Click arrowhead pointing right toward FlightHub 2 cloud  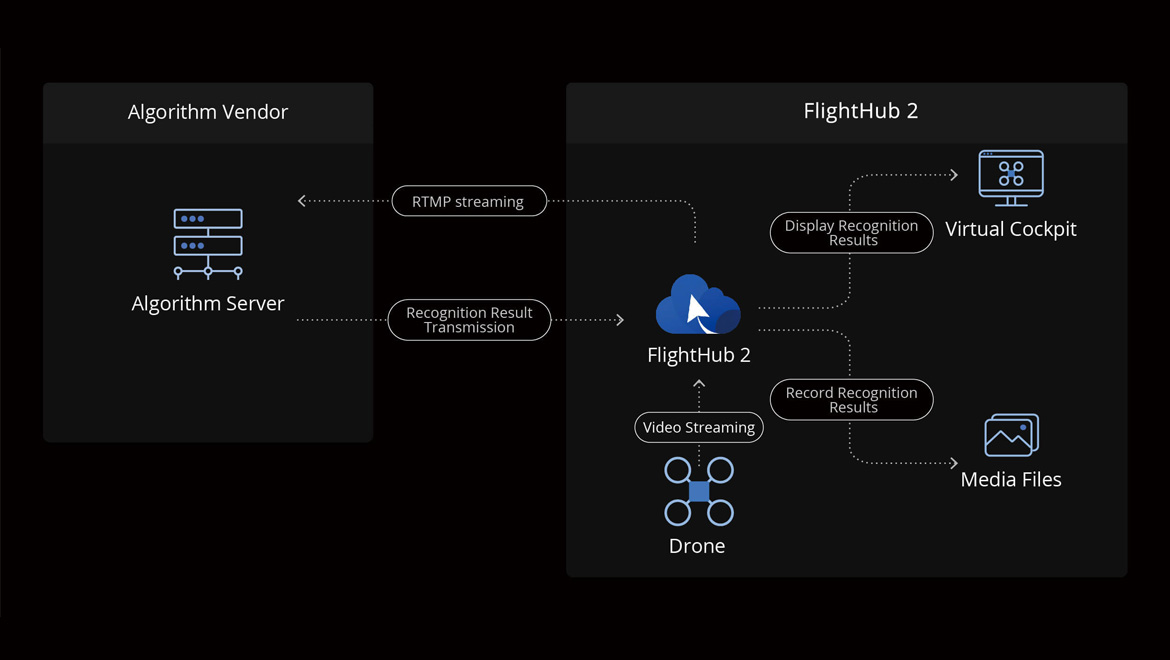(x=620, y=320)
